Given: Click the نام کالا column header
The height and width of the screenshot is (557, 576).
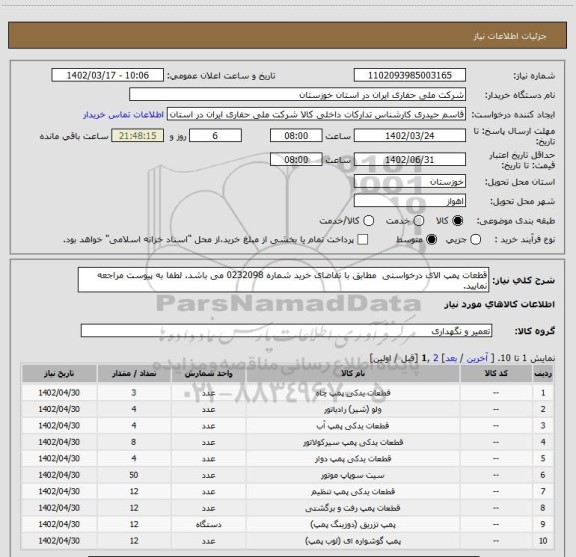Looking at the screenshot, I should click(353, 373).
